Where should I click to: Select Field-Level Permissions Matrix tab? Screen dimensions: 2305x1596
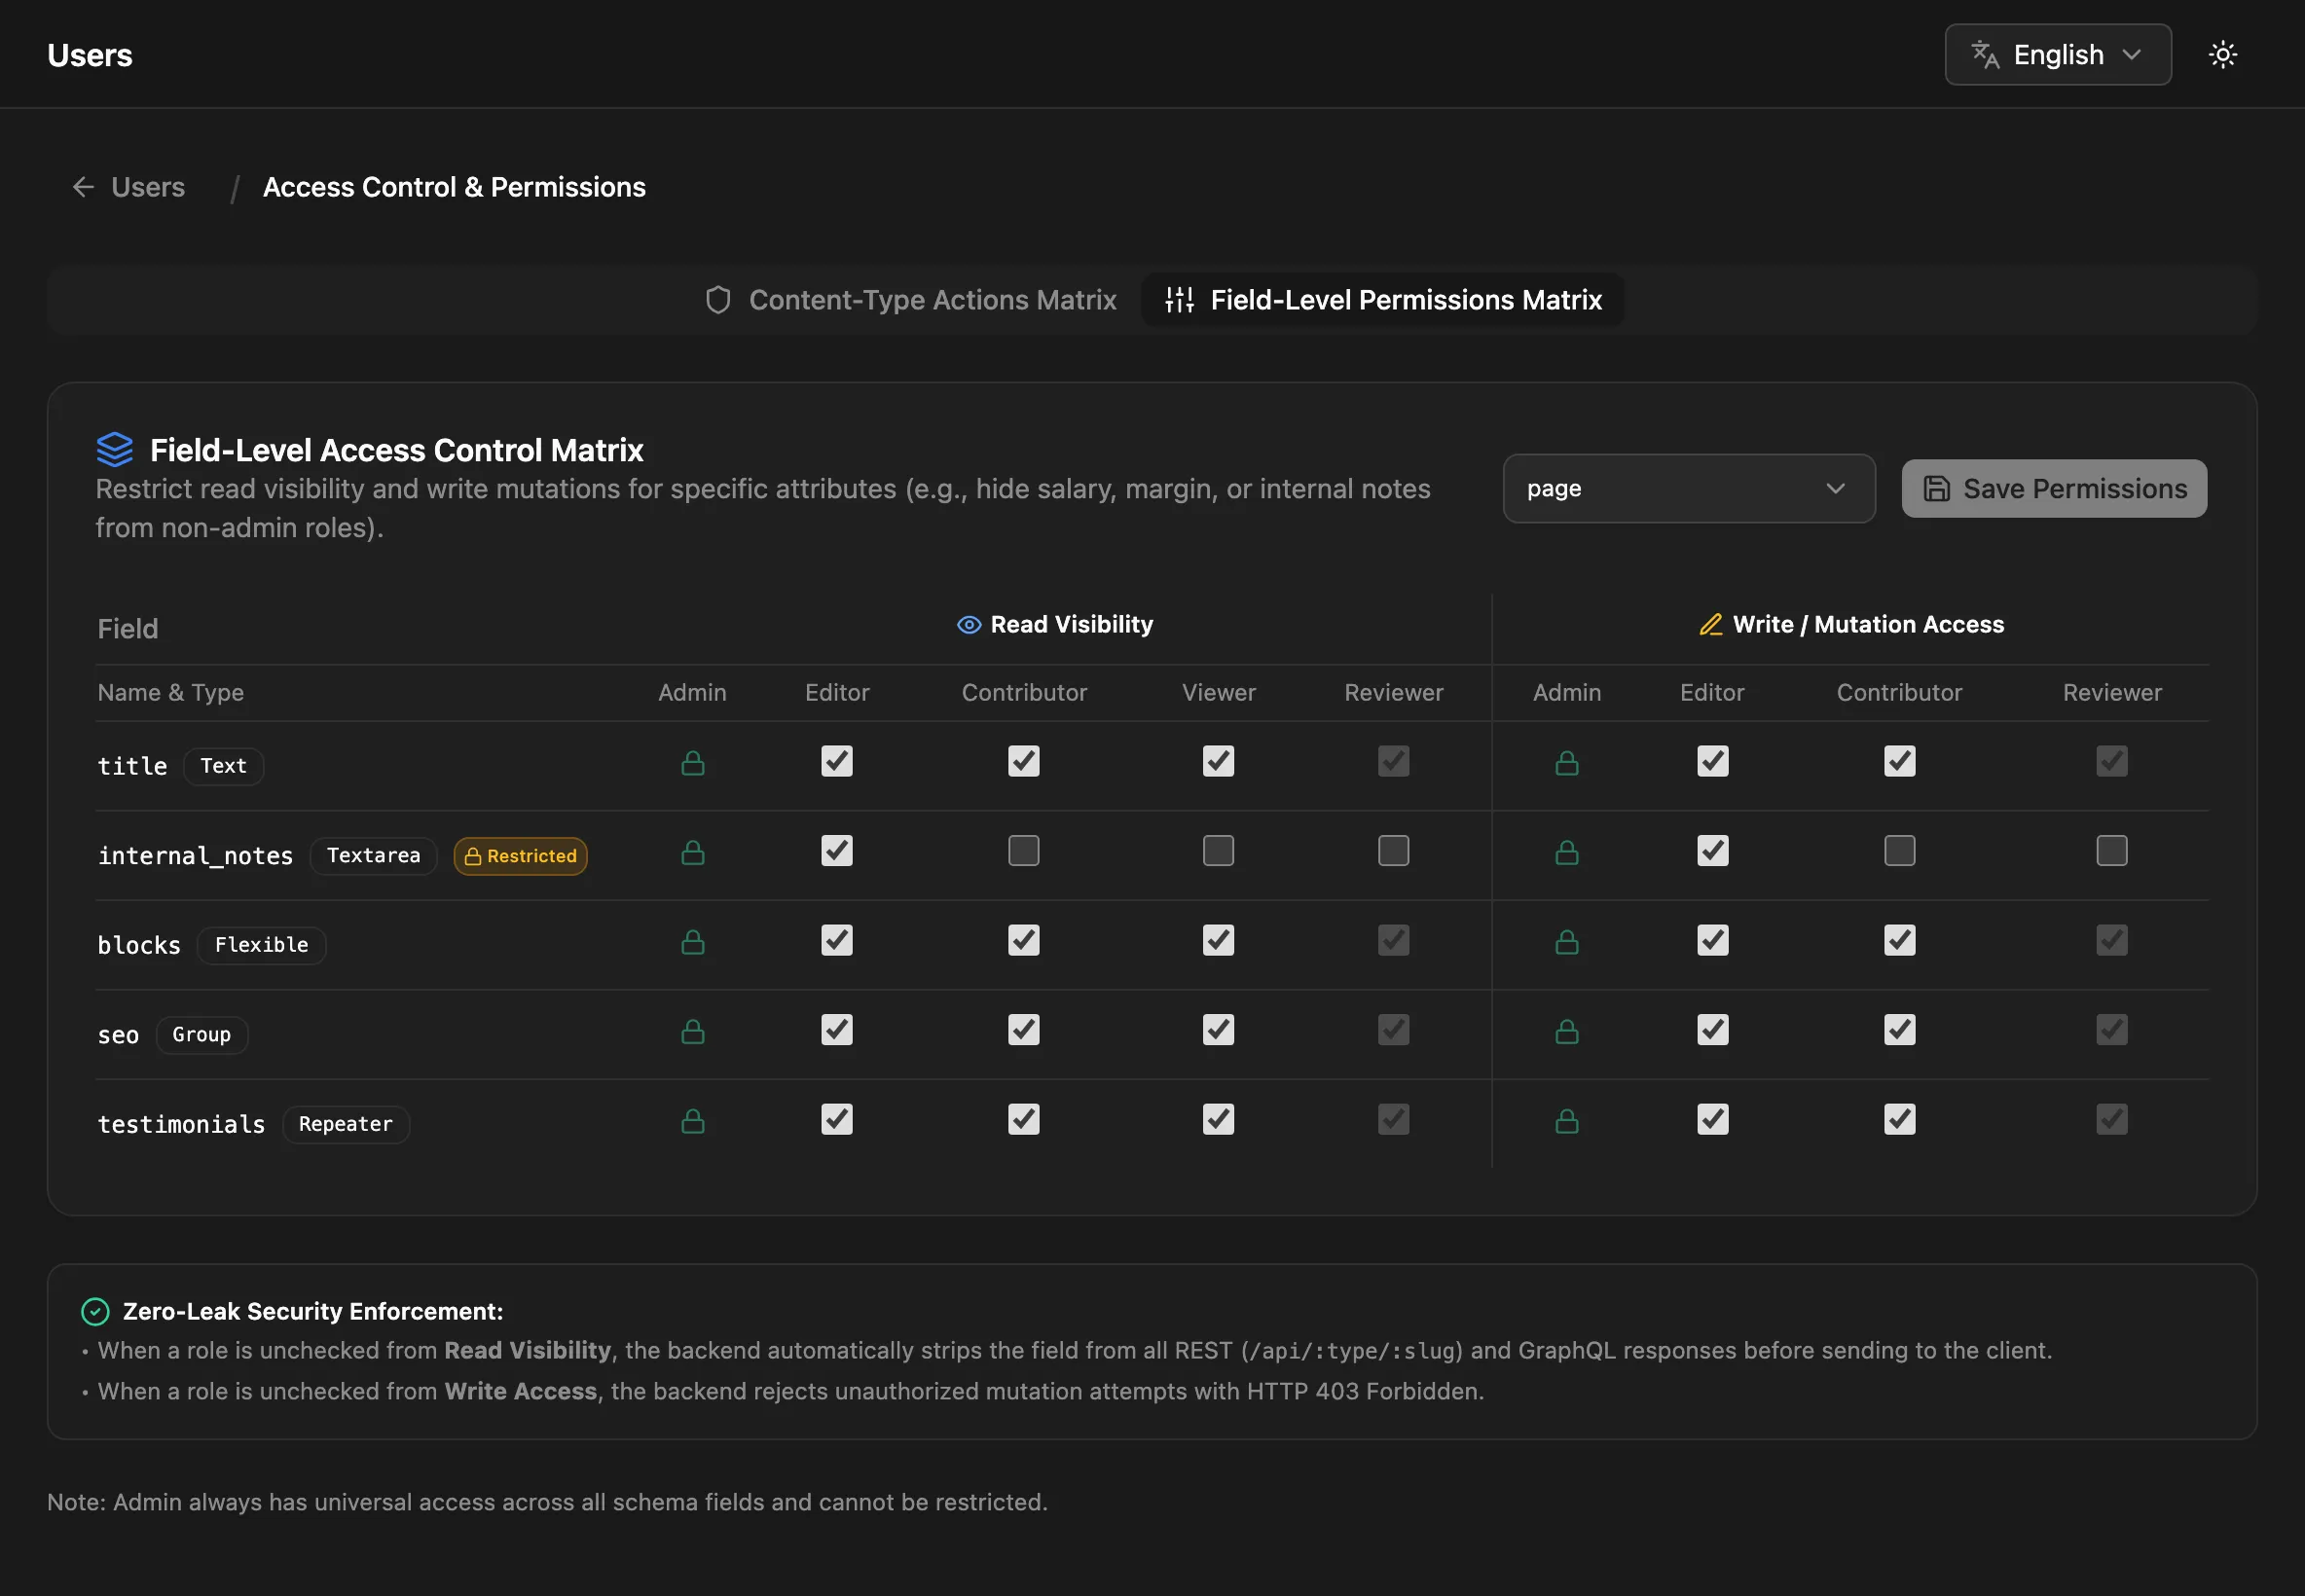tap(1383, 300)
